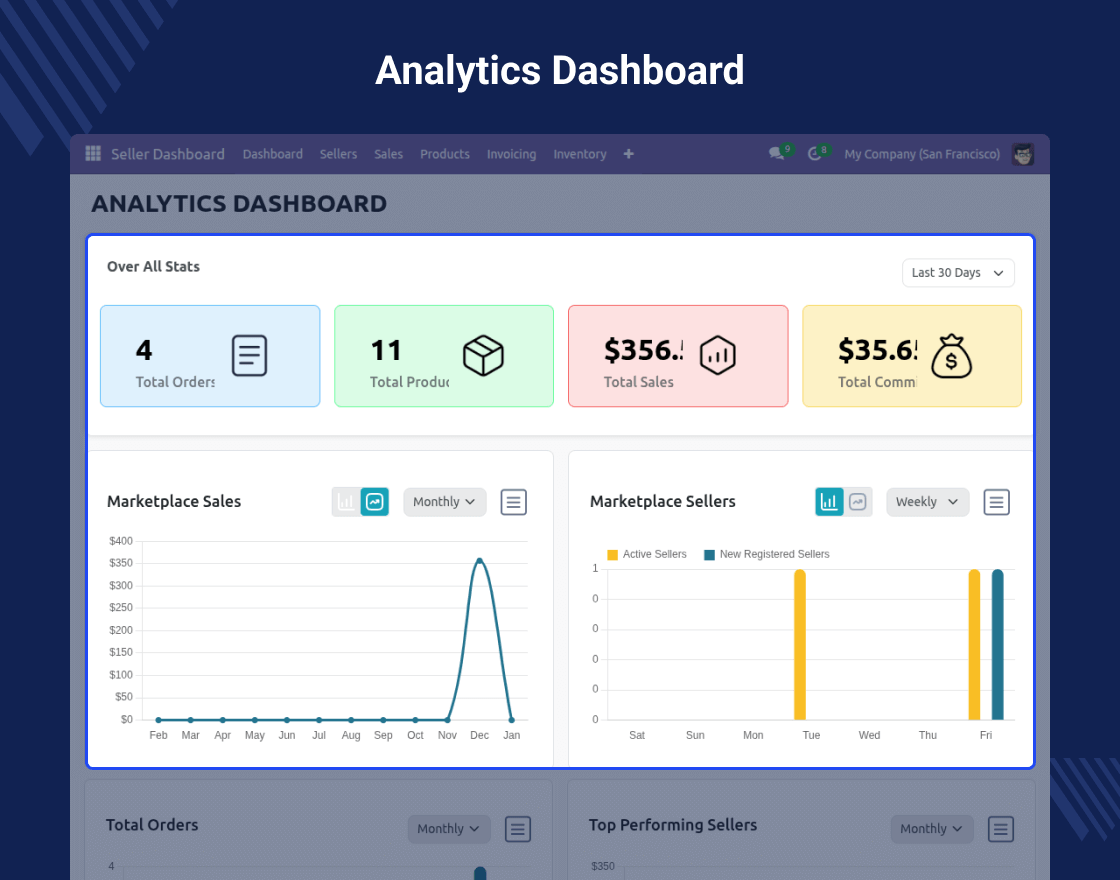Click the 'Over All Stats' heading
This screenshot has height=880, width=1120.
(153, 266)
